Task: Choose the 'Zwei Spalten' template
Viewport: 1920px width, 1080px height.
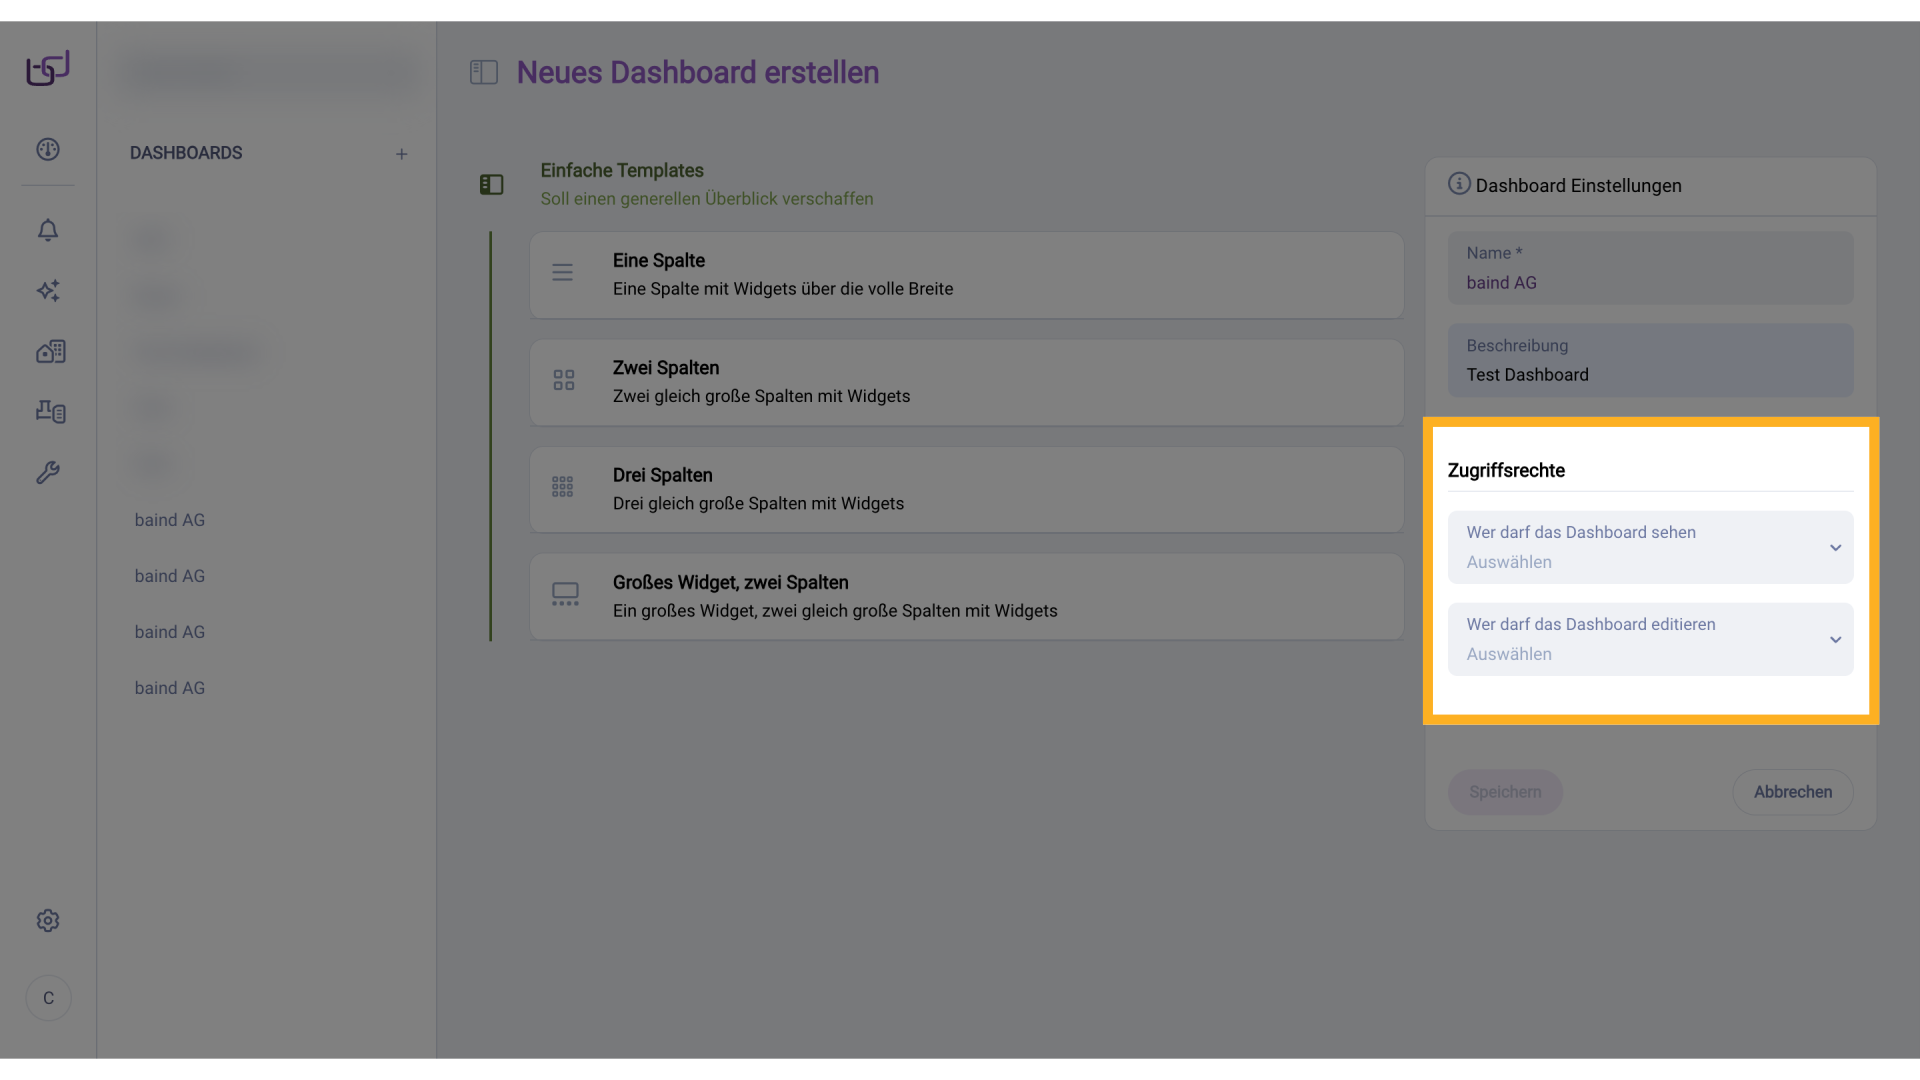Action: [x=966, y=382]
